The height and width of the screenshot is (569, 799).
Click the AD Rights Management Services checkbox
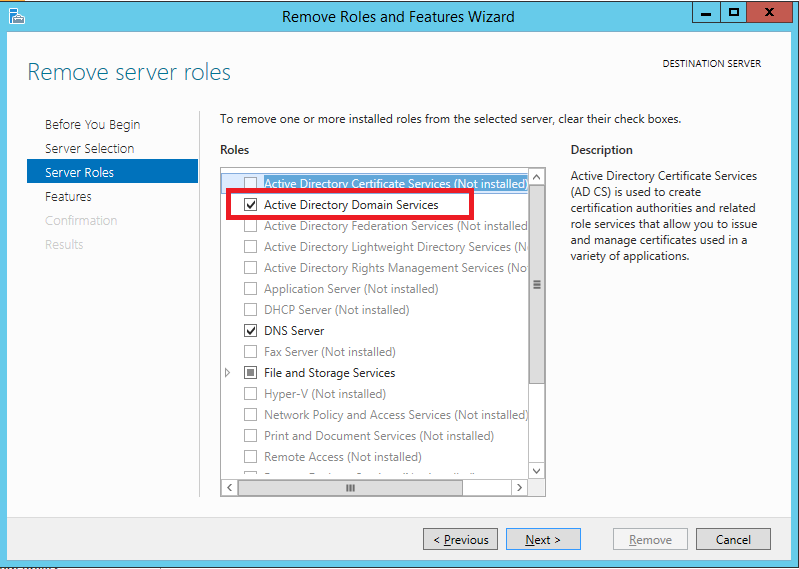pos(250,268)
